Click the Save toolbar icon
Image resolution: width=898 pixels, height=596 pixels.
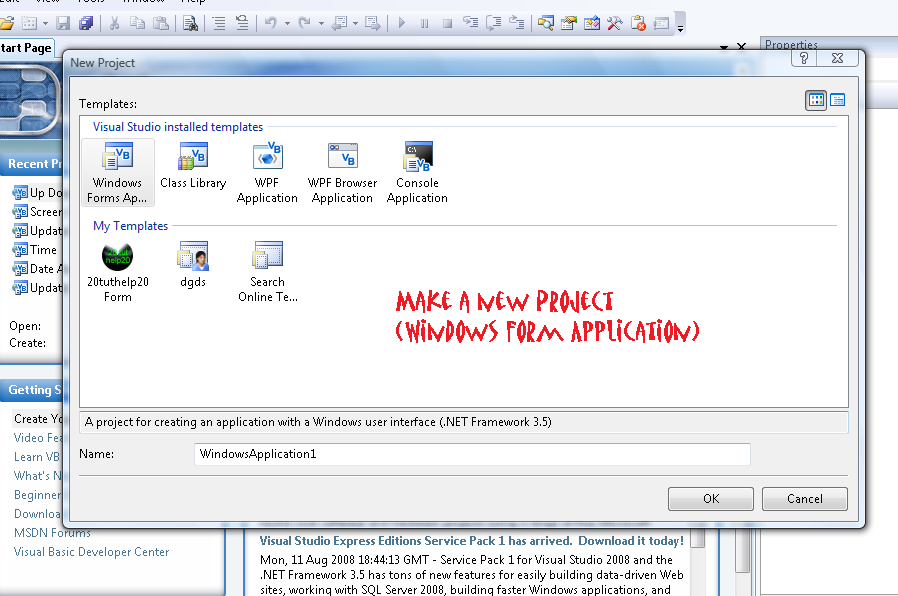pyautogui.click(x=63, y=23)
